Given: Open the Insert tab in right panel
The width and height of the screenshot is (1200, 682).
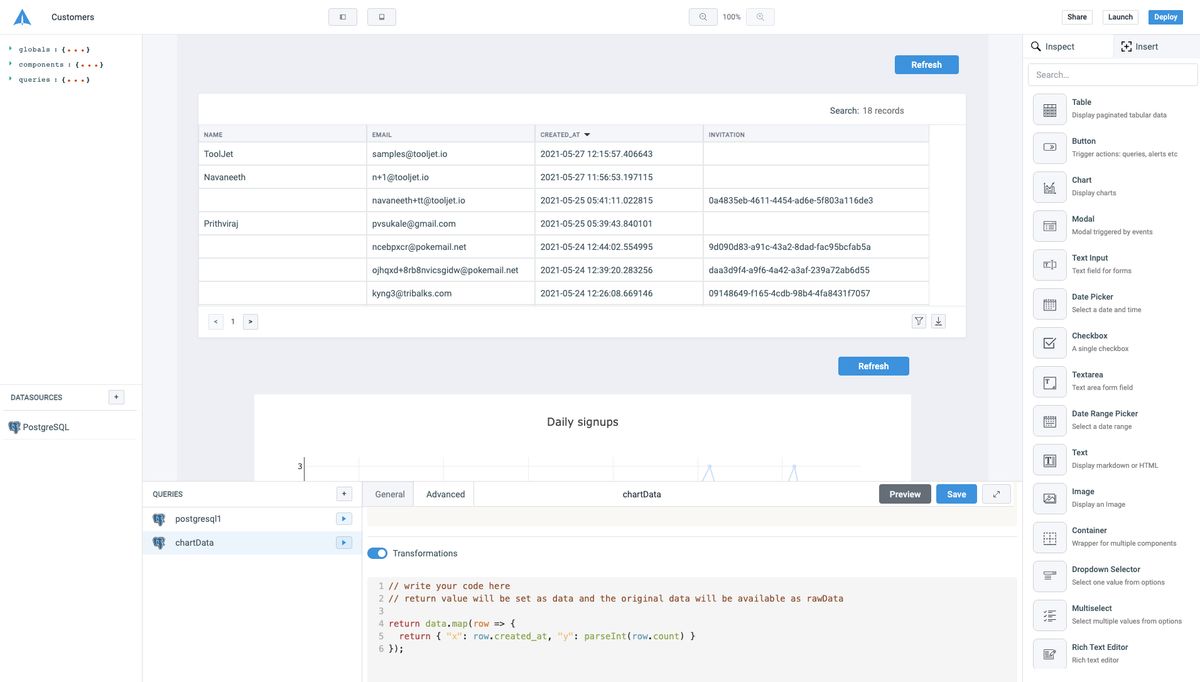Looking at the screenshot, I should (x=1139, y=46).
